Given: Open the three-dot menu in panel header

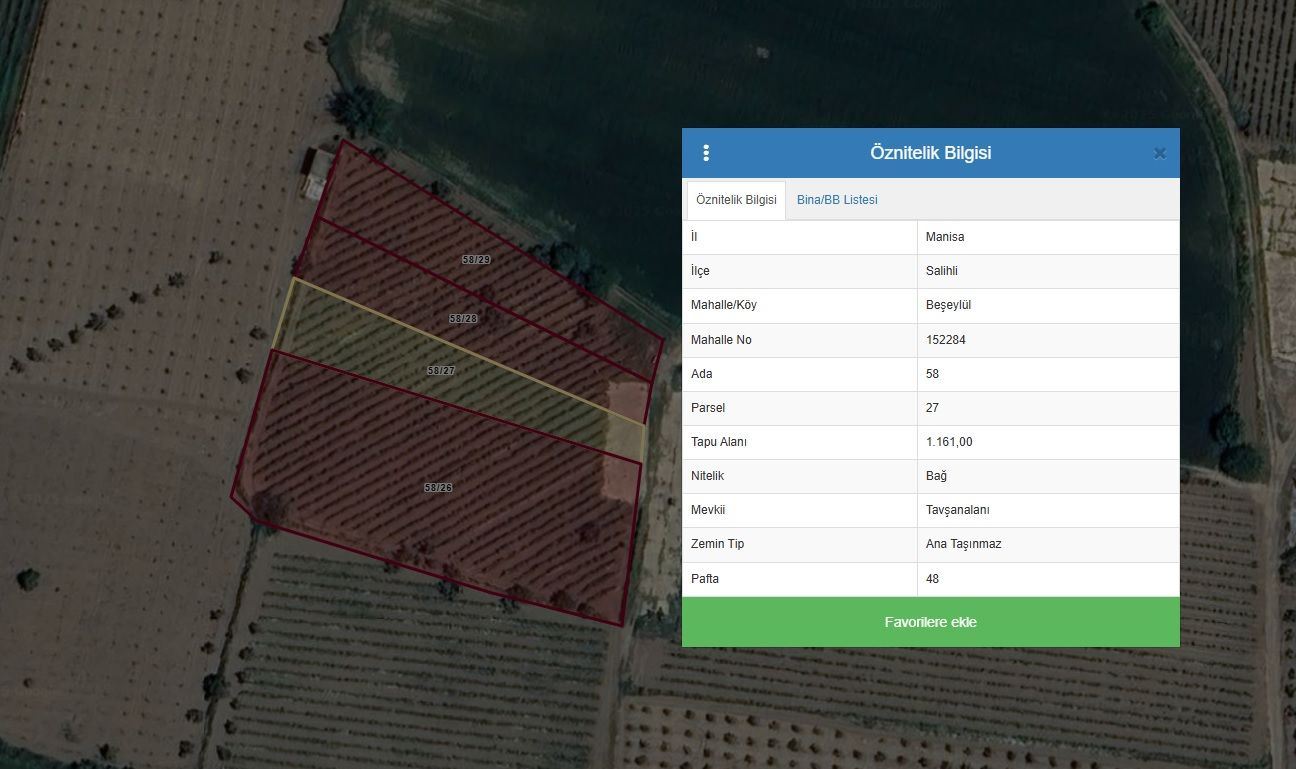Looking at the screenshot, I should 706,153.
